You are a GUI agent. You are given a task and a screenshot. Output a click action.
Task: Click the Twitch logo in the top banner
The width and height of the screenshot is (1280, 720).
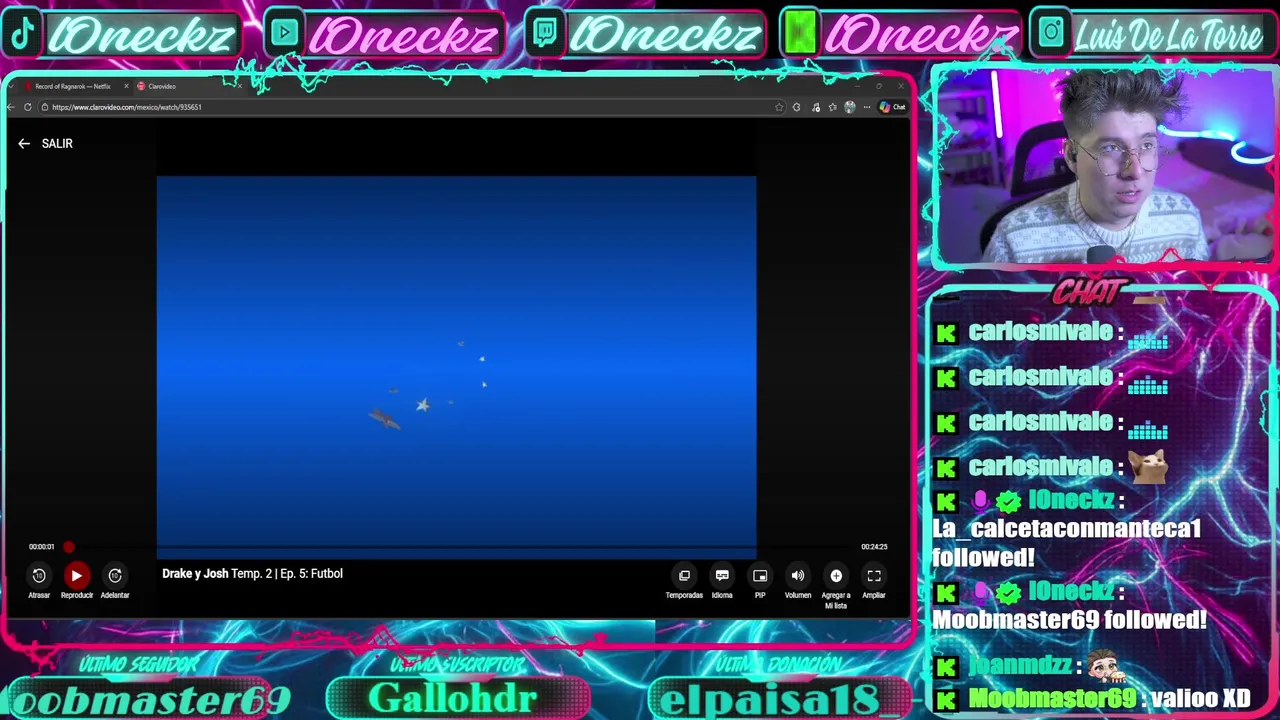point(545,34)
